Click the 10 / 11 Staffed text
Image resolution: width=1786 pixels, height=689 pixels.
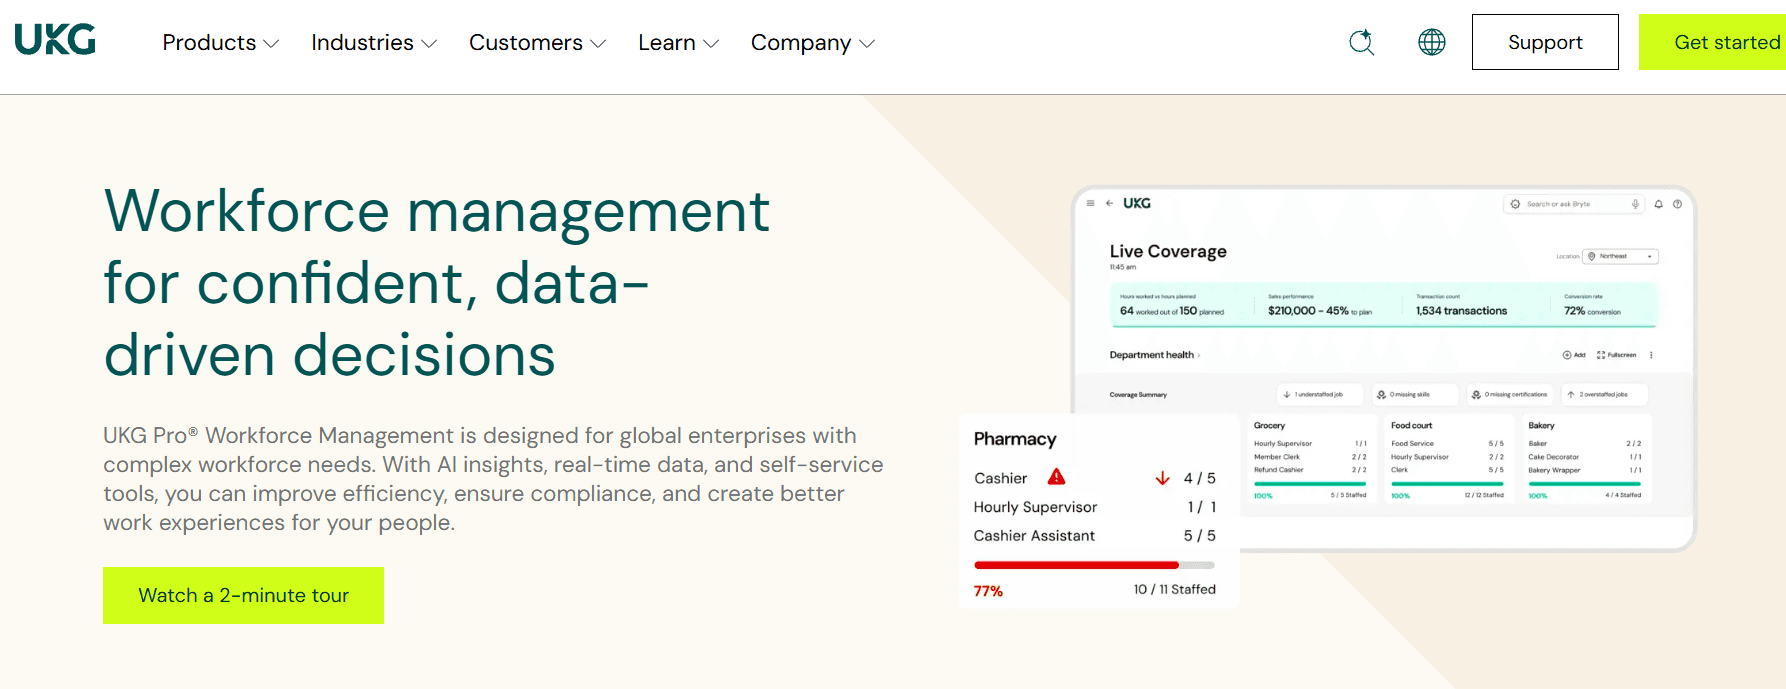[1175, 590]
